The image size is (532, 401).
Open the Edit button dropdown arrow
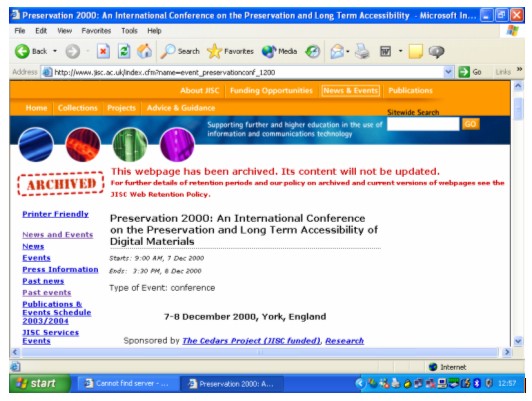click(401, 51)
